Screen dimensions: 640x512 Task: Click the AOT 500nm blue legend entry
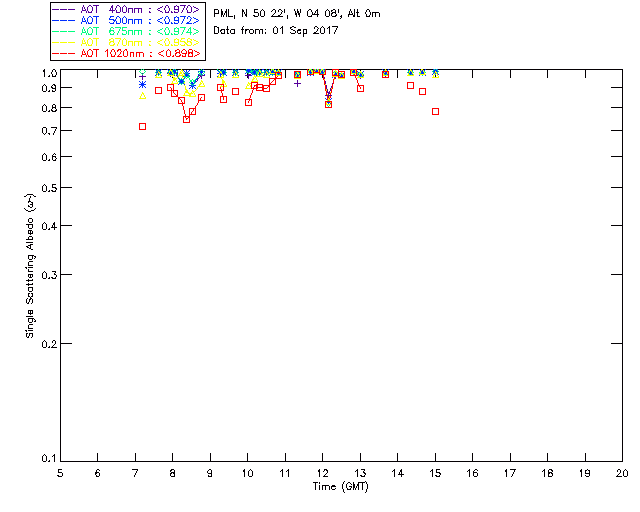point(128,20)
